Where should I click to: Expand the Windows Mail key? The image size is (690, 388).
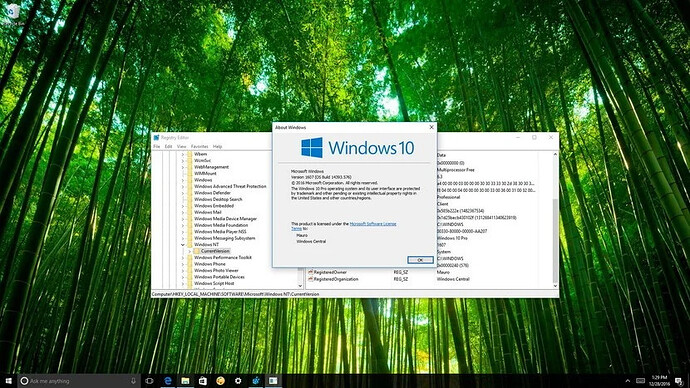[x=183, y=212]
